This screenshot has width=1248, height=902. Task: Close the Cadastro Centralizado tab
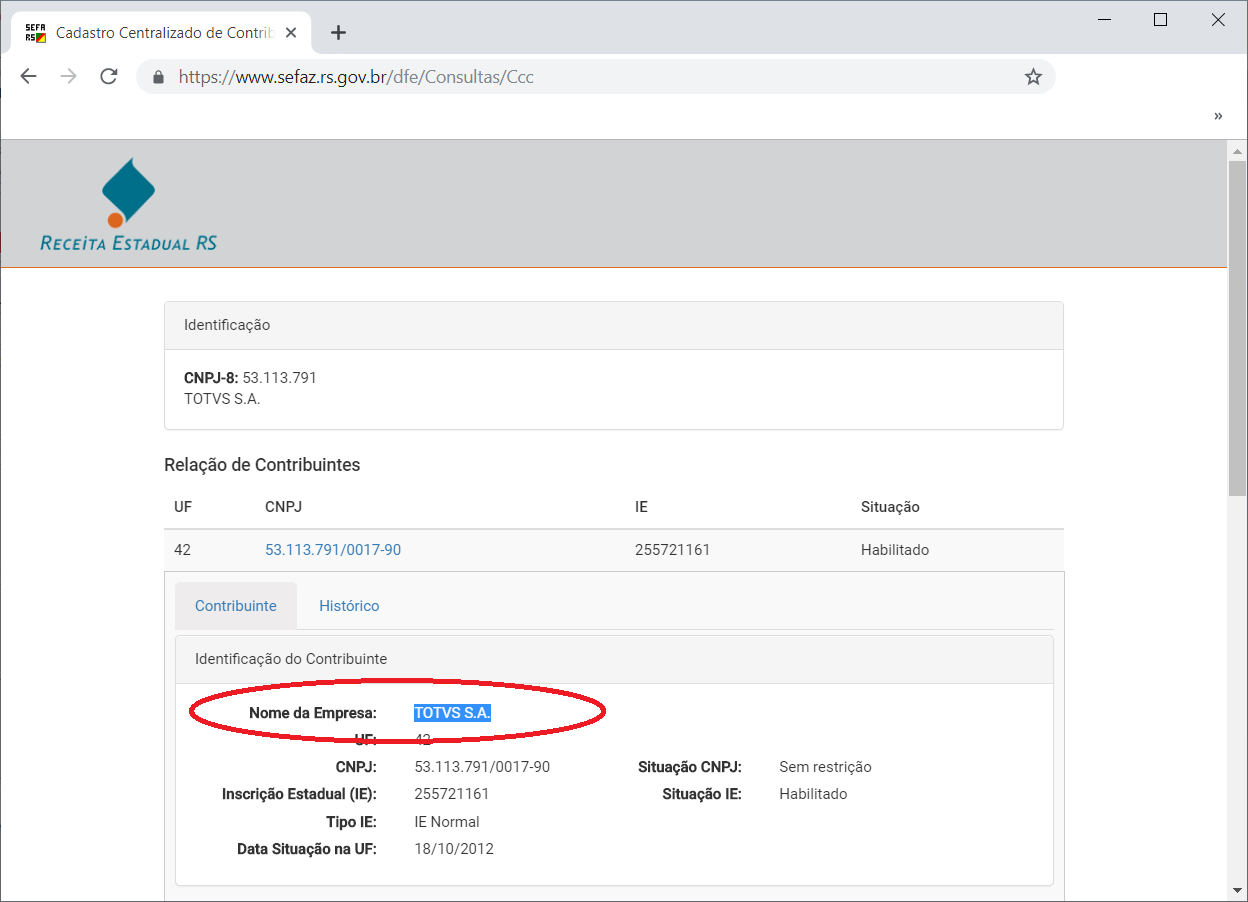point(291,33)
